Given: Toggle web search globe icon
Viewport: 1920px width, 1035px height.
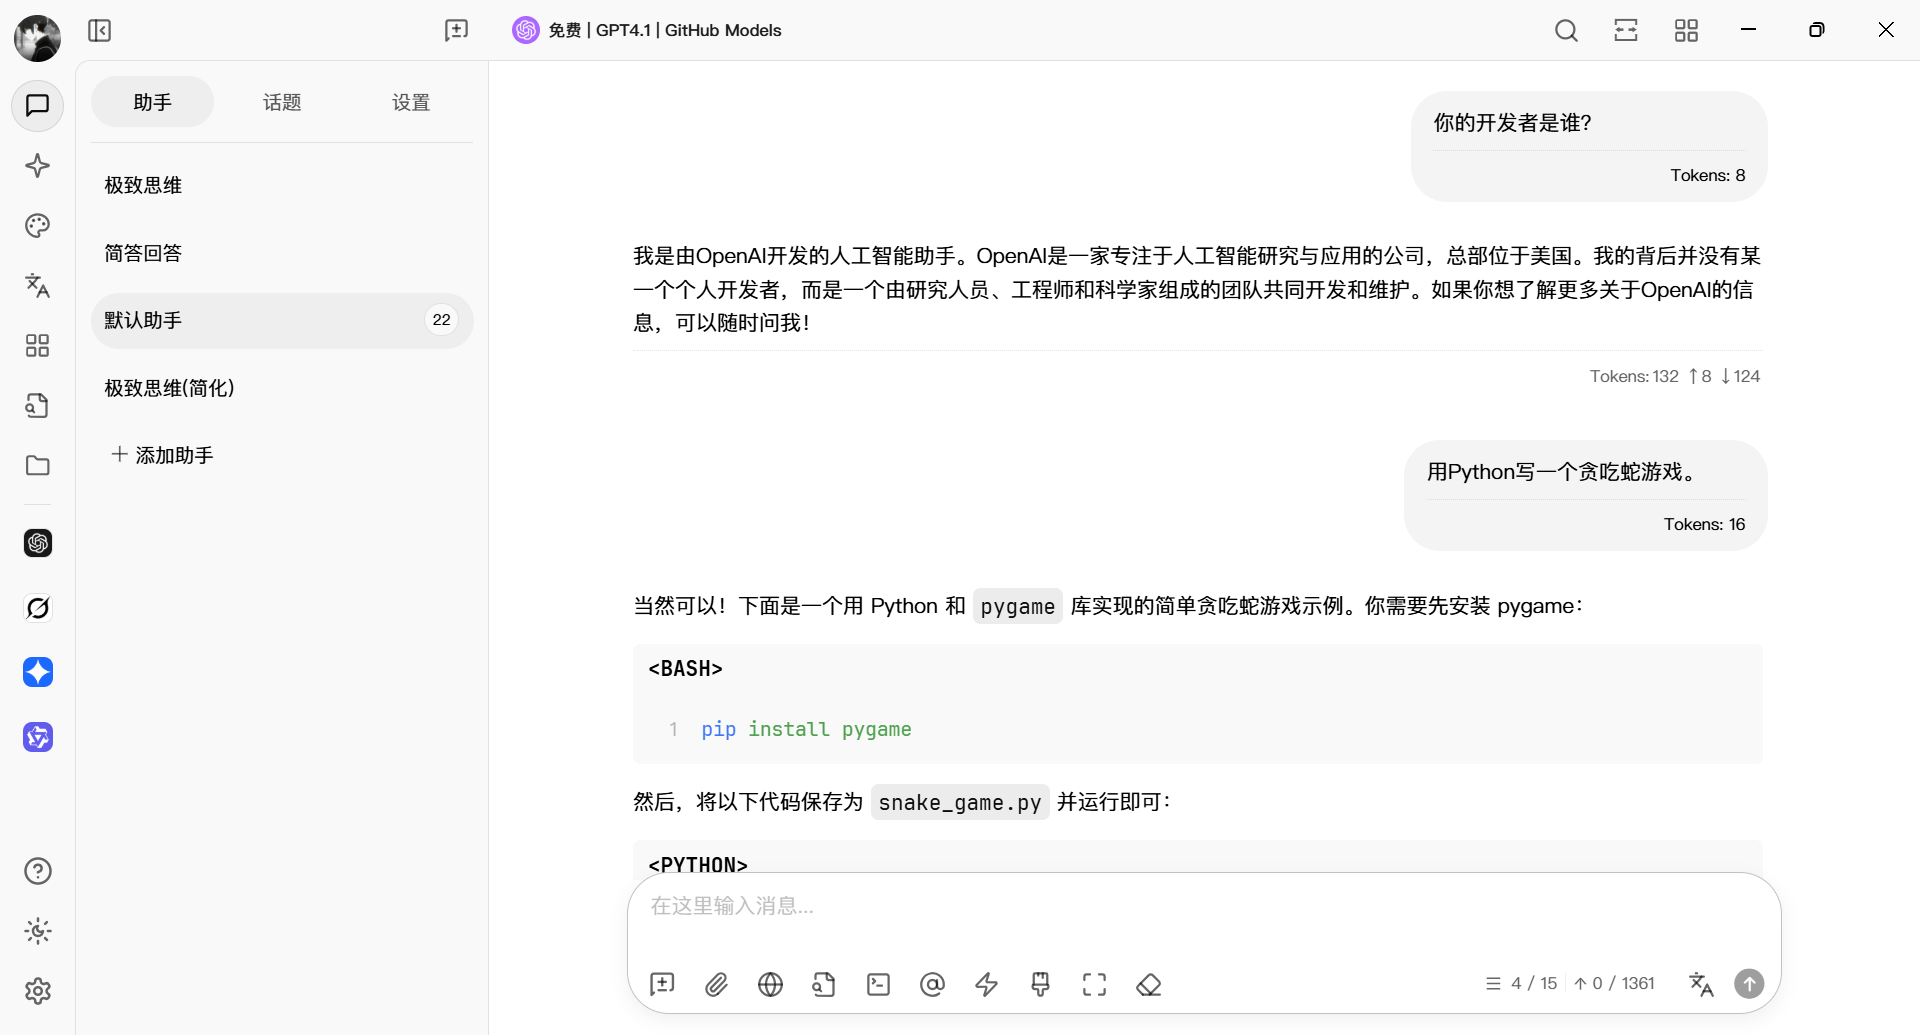Looking at the screenshot, I should [x=770, y=984].
